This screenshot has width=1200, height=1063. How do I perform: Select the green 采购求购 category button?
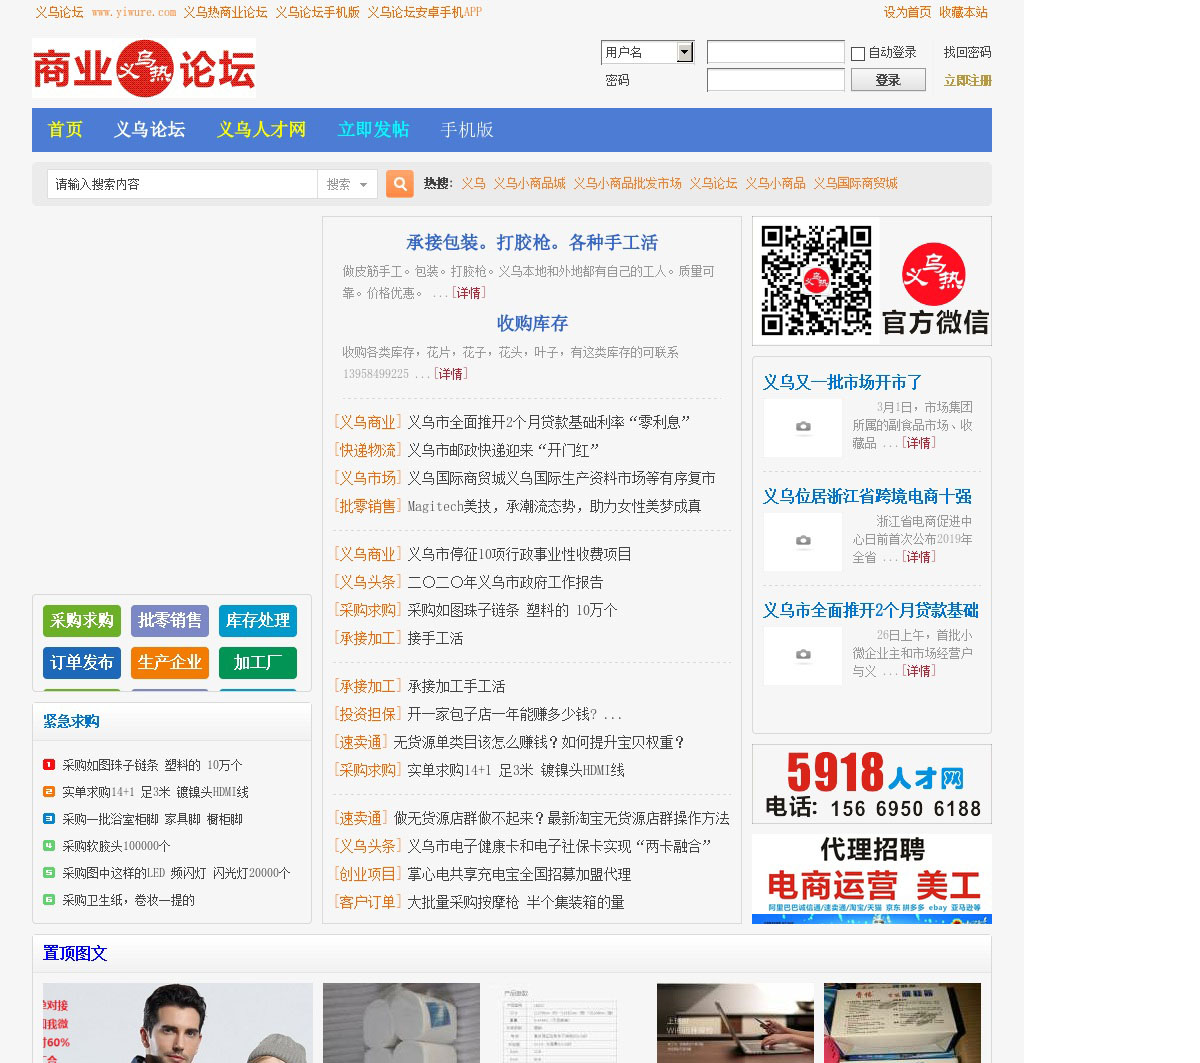pos(82,621)
